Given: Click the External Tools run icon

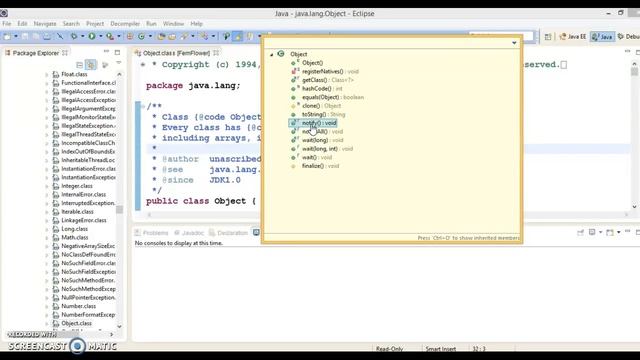Looking at the screenshot, I should point(110,36).
